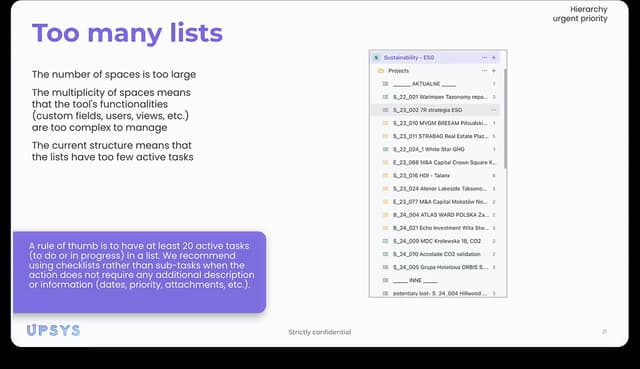Open list S_23_016 HDI - Talans
This screenshot has height=369, width=640.
pyautogui.click(x=421, y=175)
